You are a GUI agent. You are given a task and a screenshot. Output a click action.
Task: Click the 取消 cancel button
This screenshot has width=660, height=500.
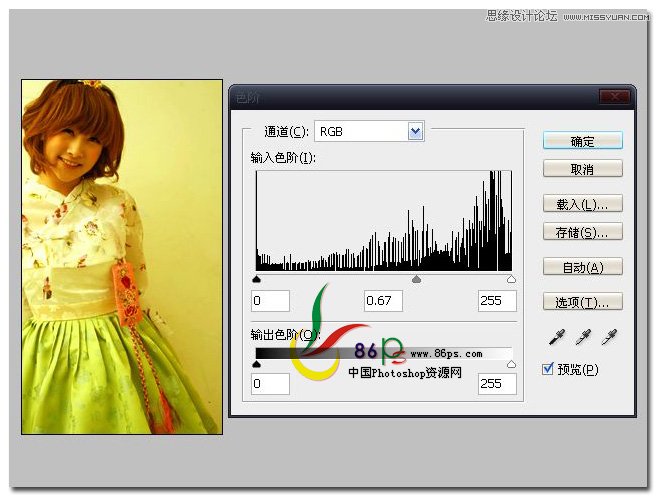(583, 169)
